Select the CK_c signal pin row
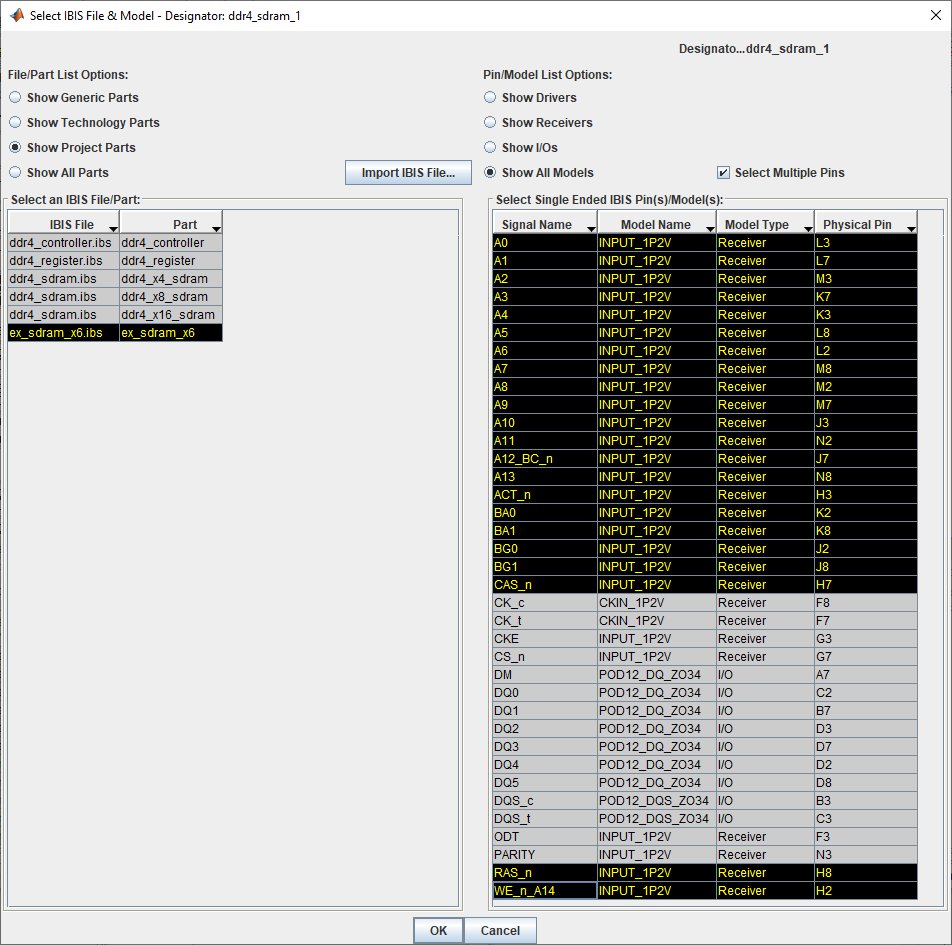The width and height of the screenshot is (952, 945). pos(705,602)
